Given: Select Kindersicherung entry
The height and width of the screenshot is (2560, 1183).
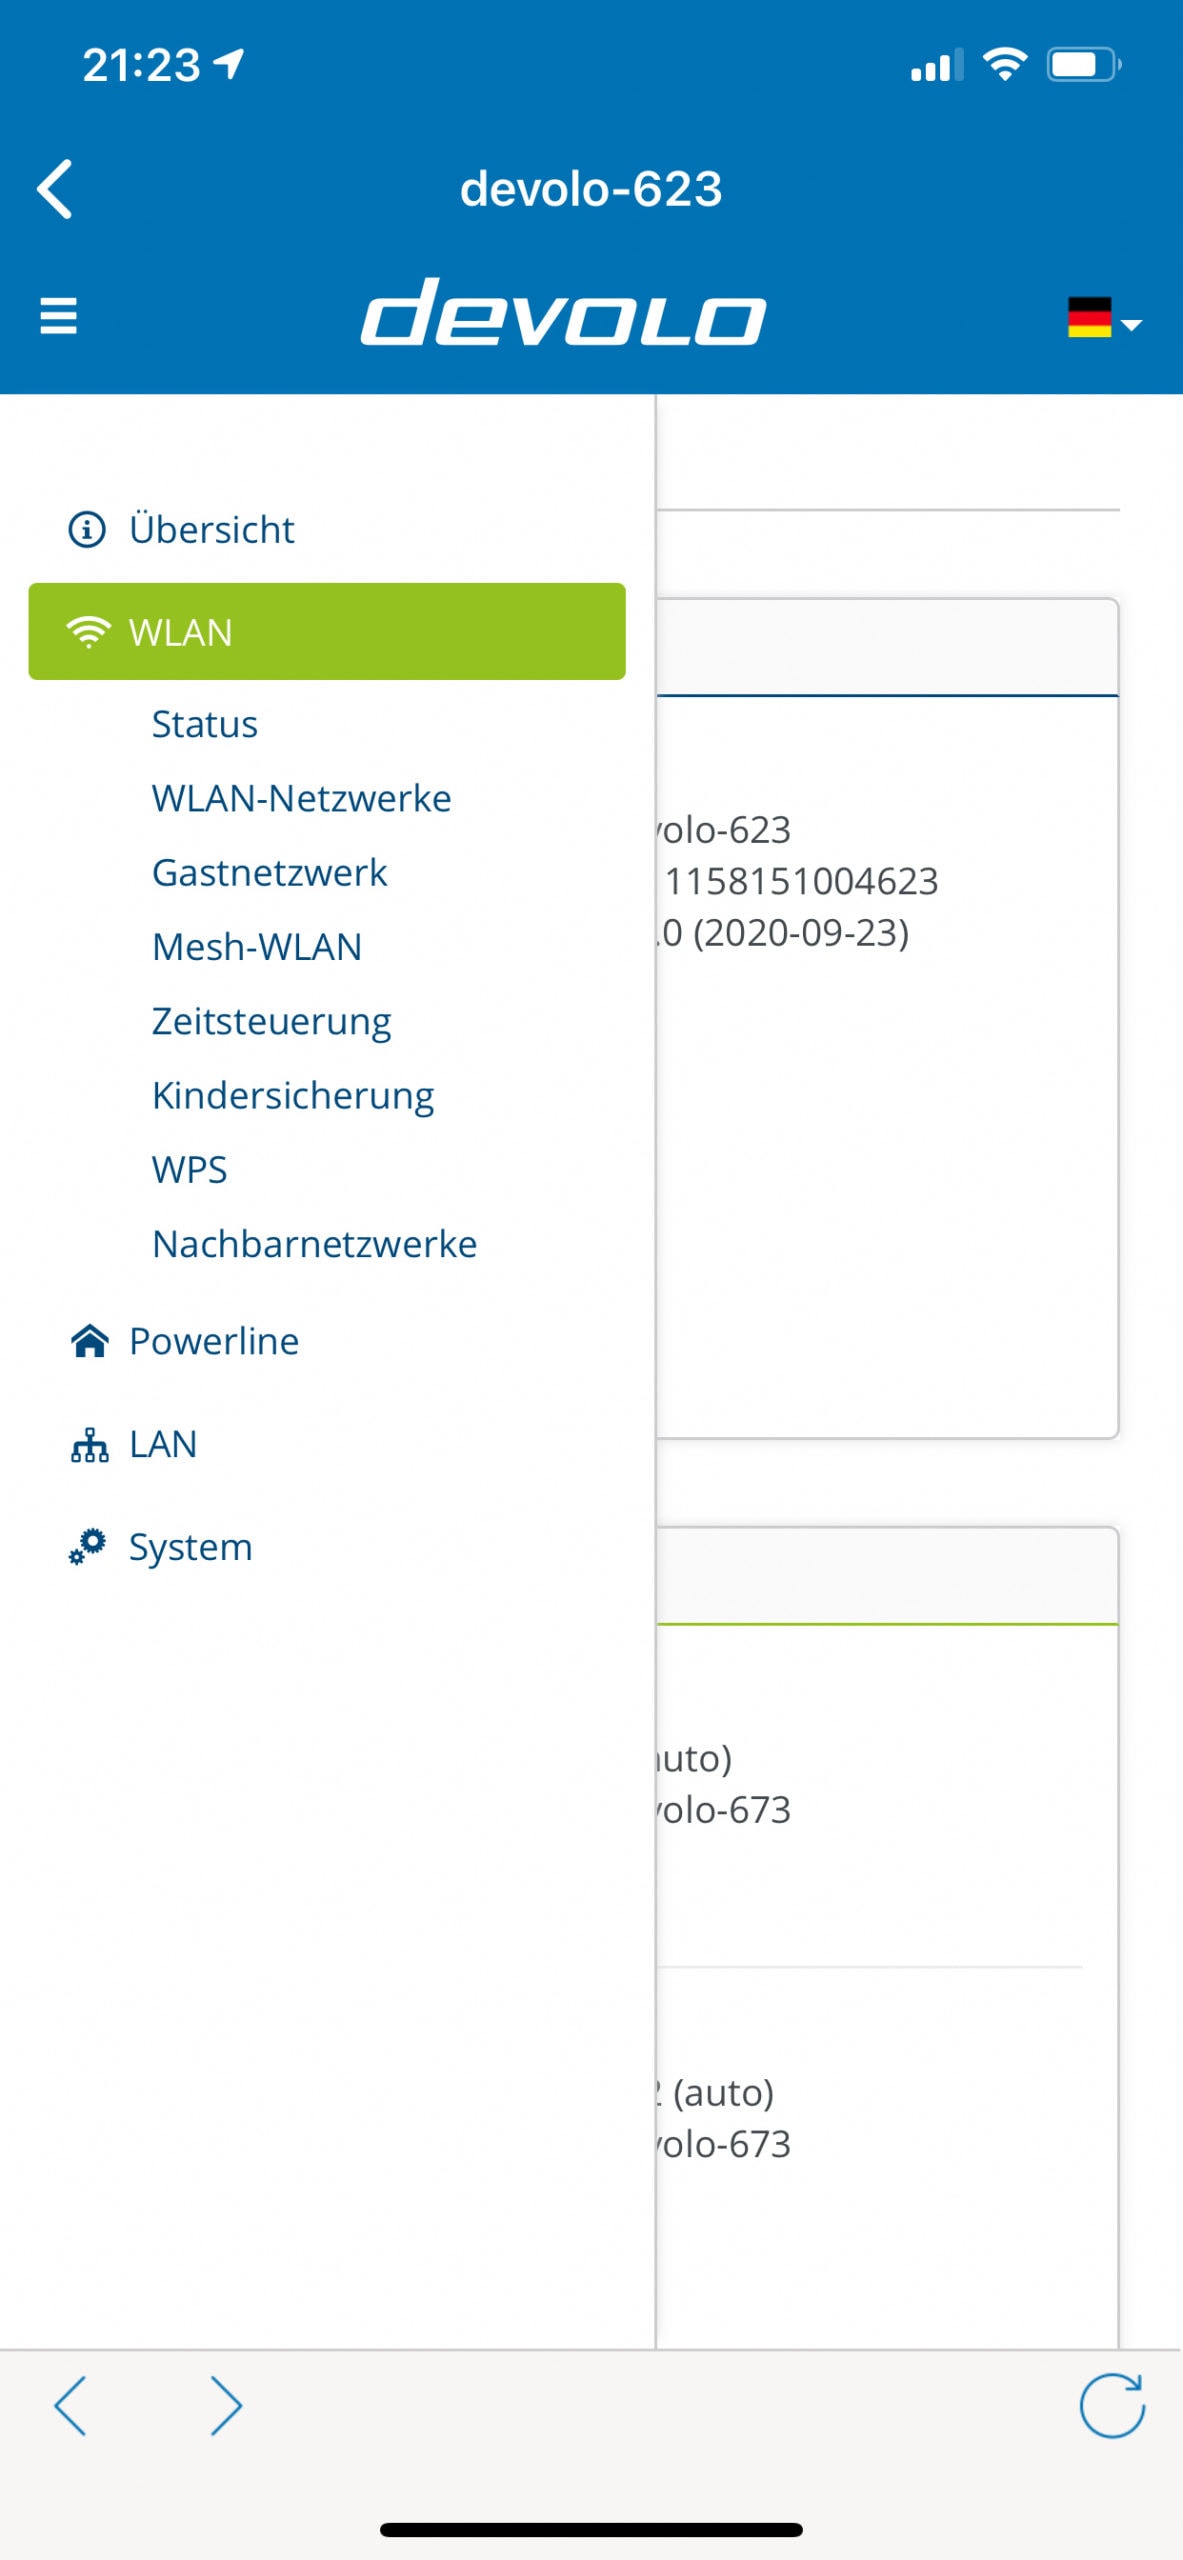Looking at the screenshot, I should [x=293, y=1095].
